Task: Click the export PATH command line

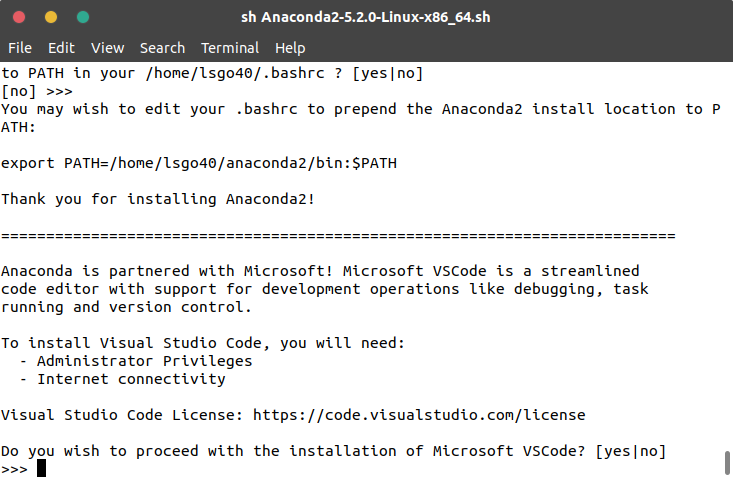Action: 199,163
